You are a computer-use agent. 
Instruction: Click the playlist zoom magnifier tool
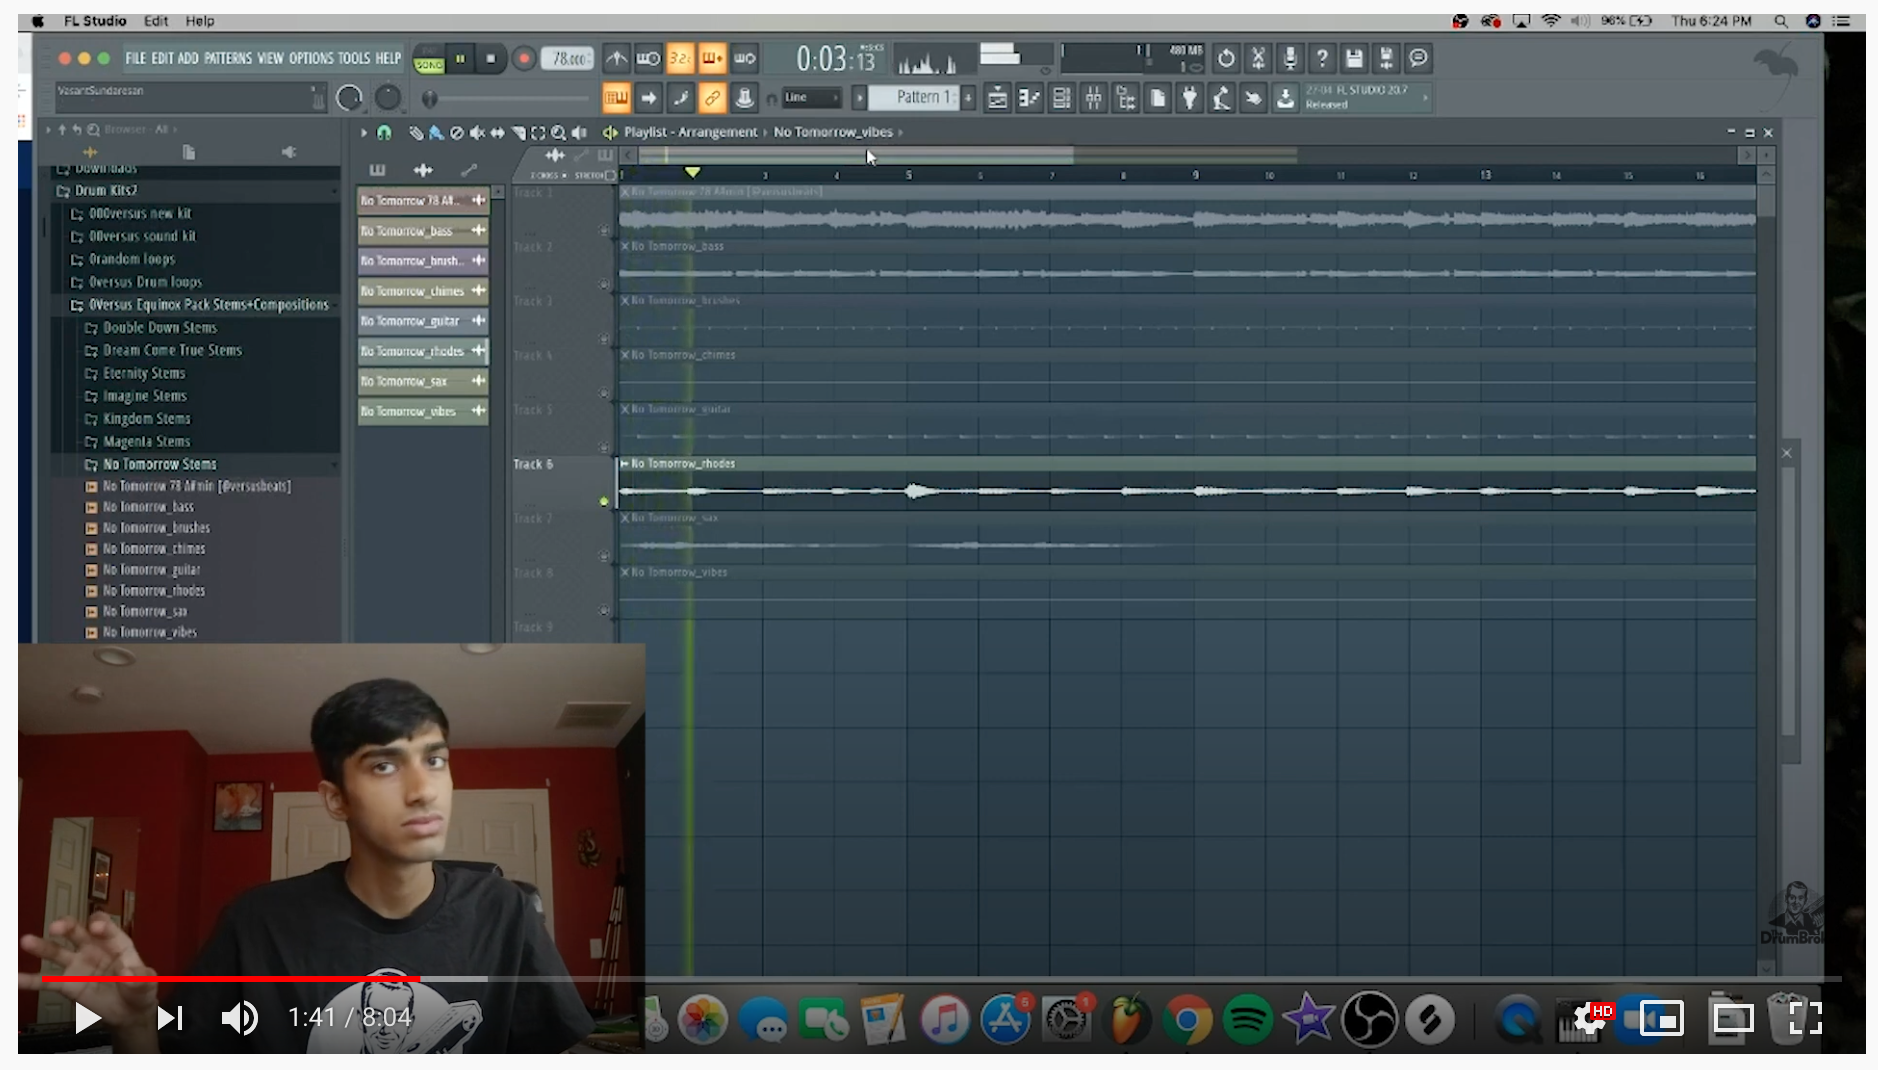tap(558, 132)
